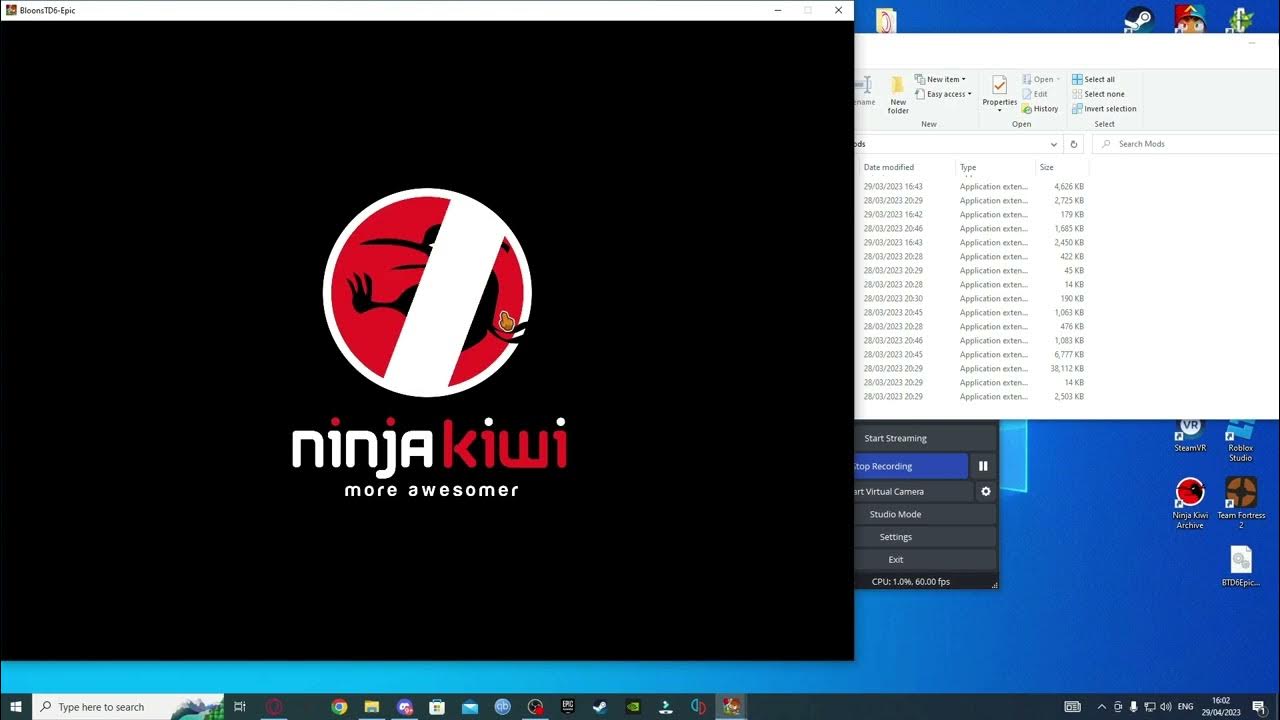
Task: Toggle Studio Mode in OBS
Action: click(x=925, y=514)
